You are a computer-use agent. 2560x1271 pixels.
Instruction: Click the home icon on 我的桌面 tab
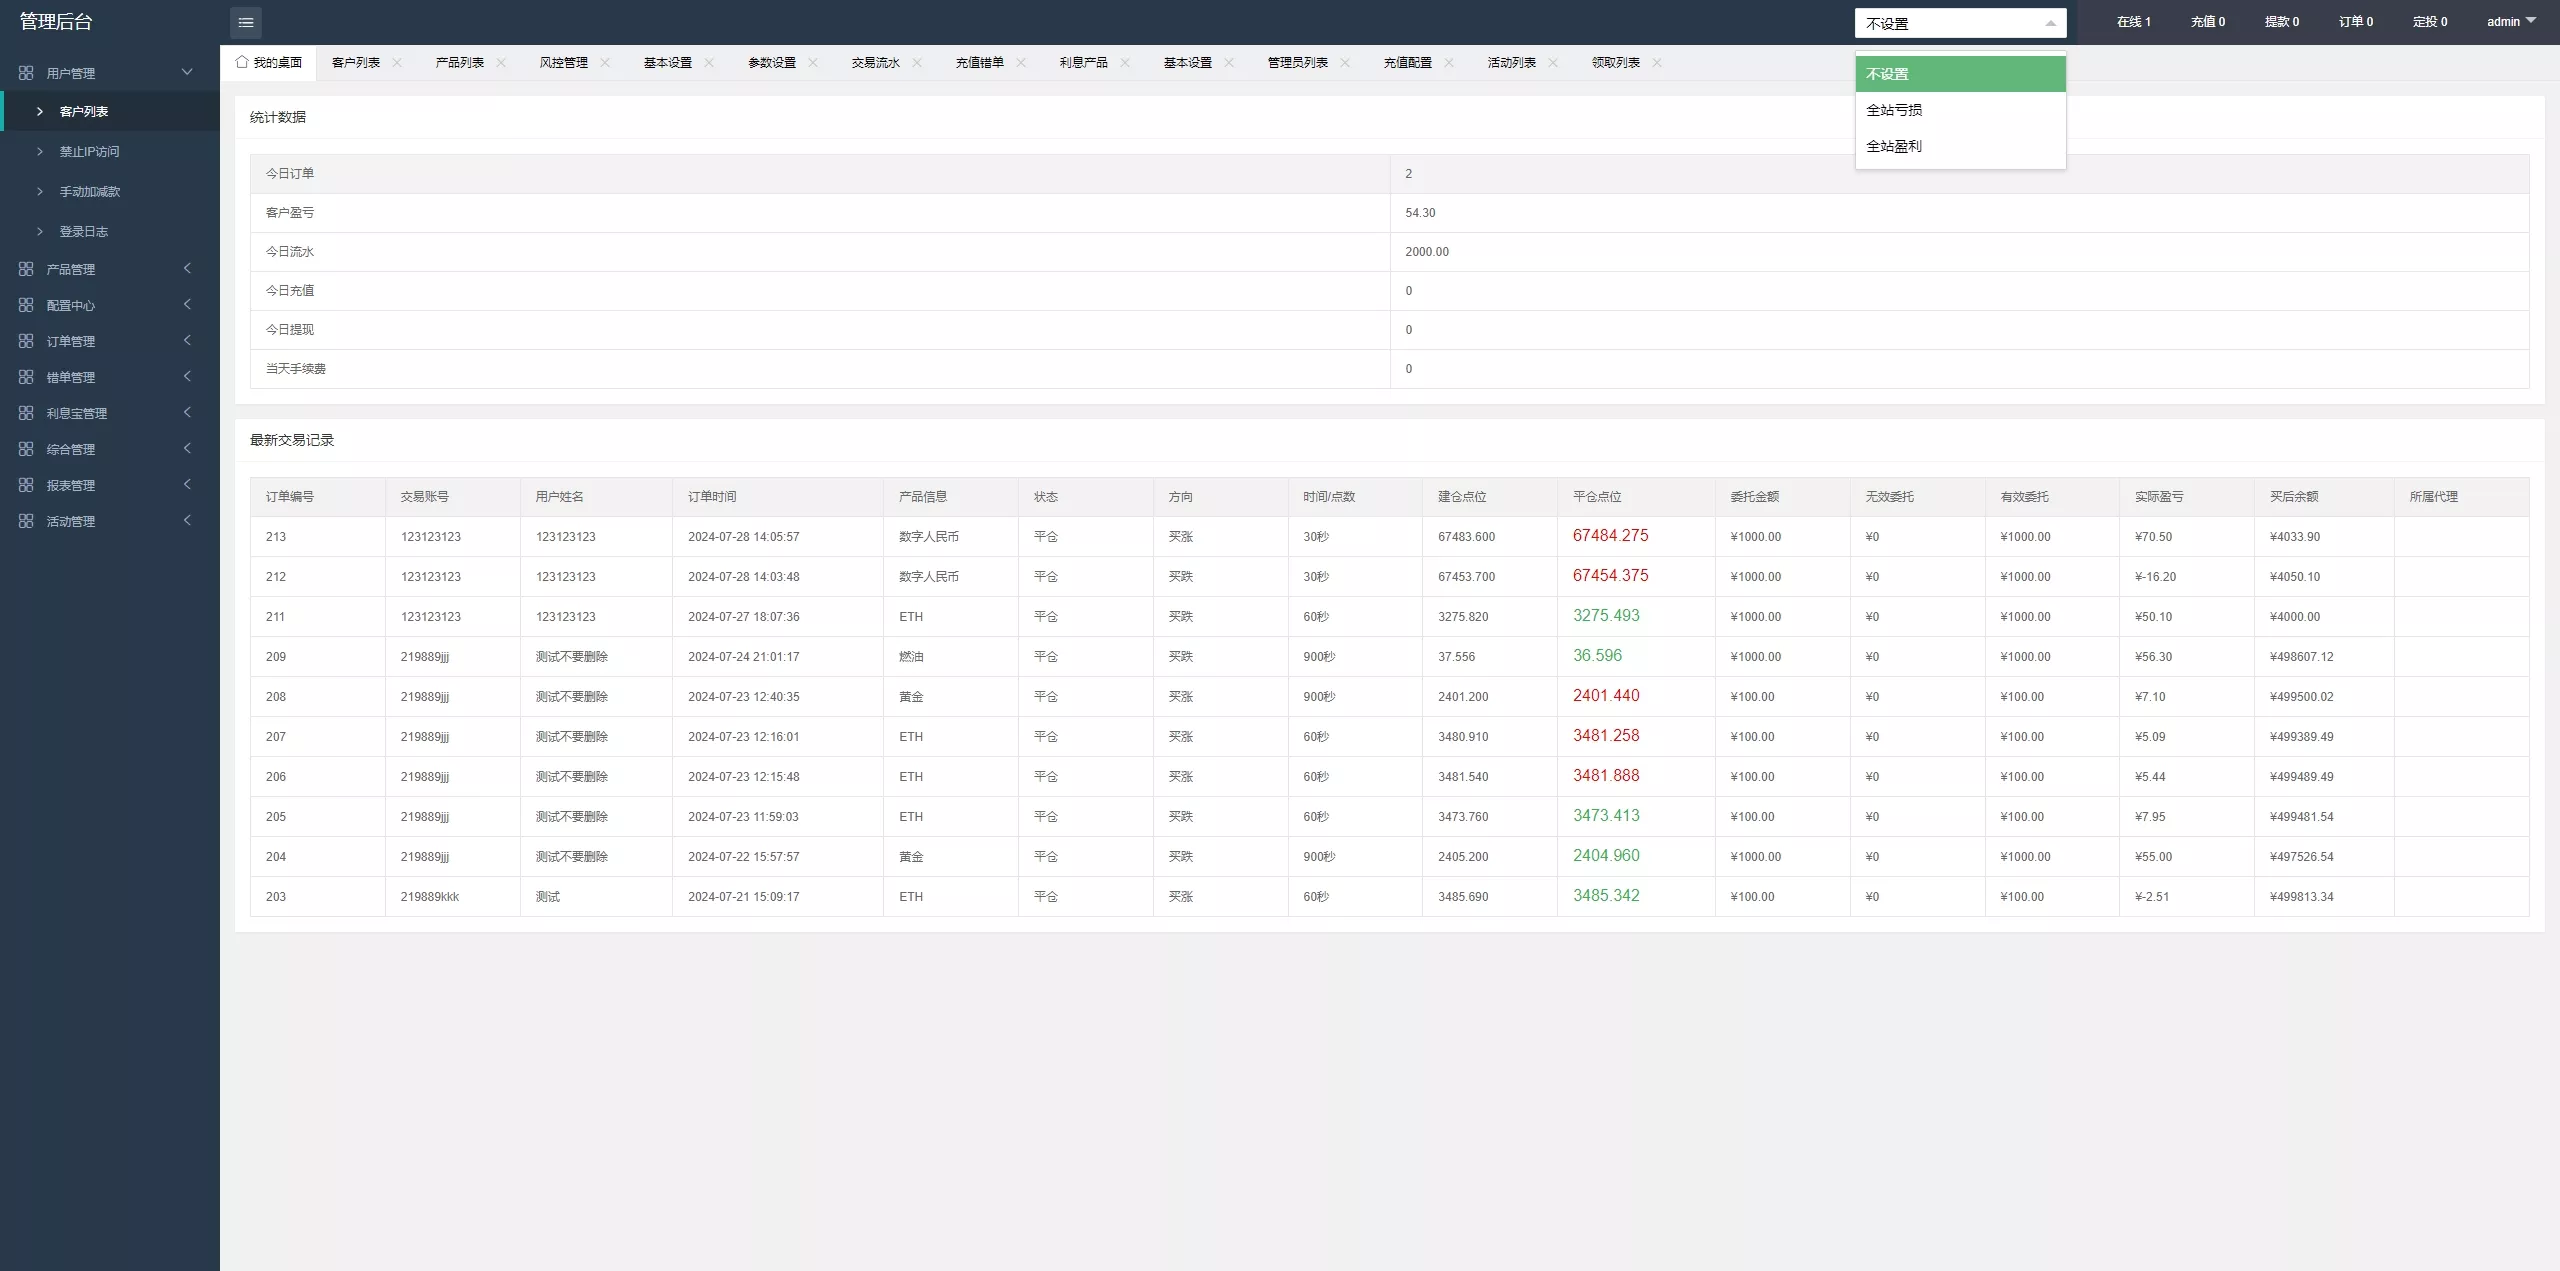[x=241, y=62]
